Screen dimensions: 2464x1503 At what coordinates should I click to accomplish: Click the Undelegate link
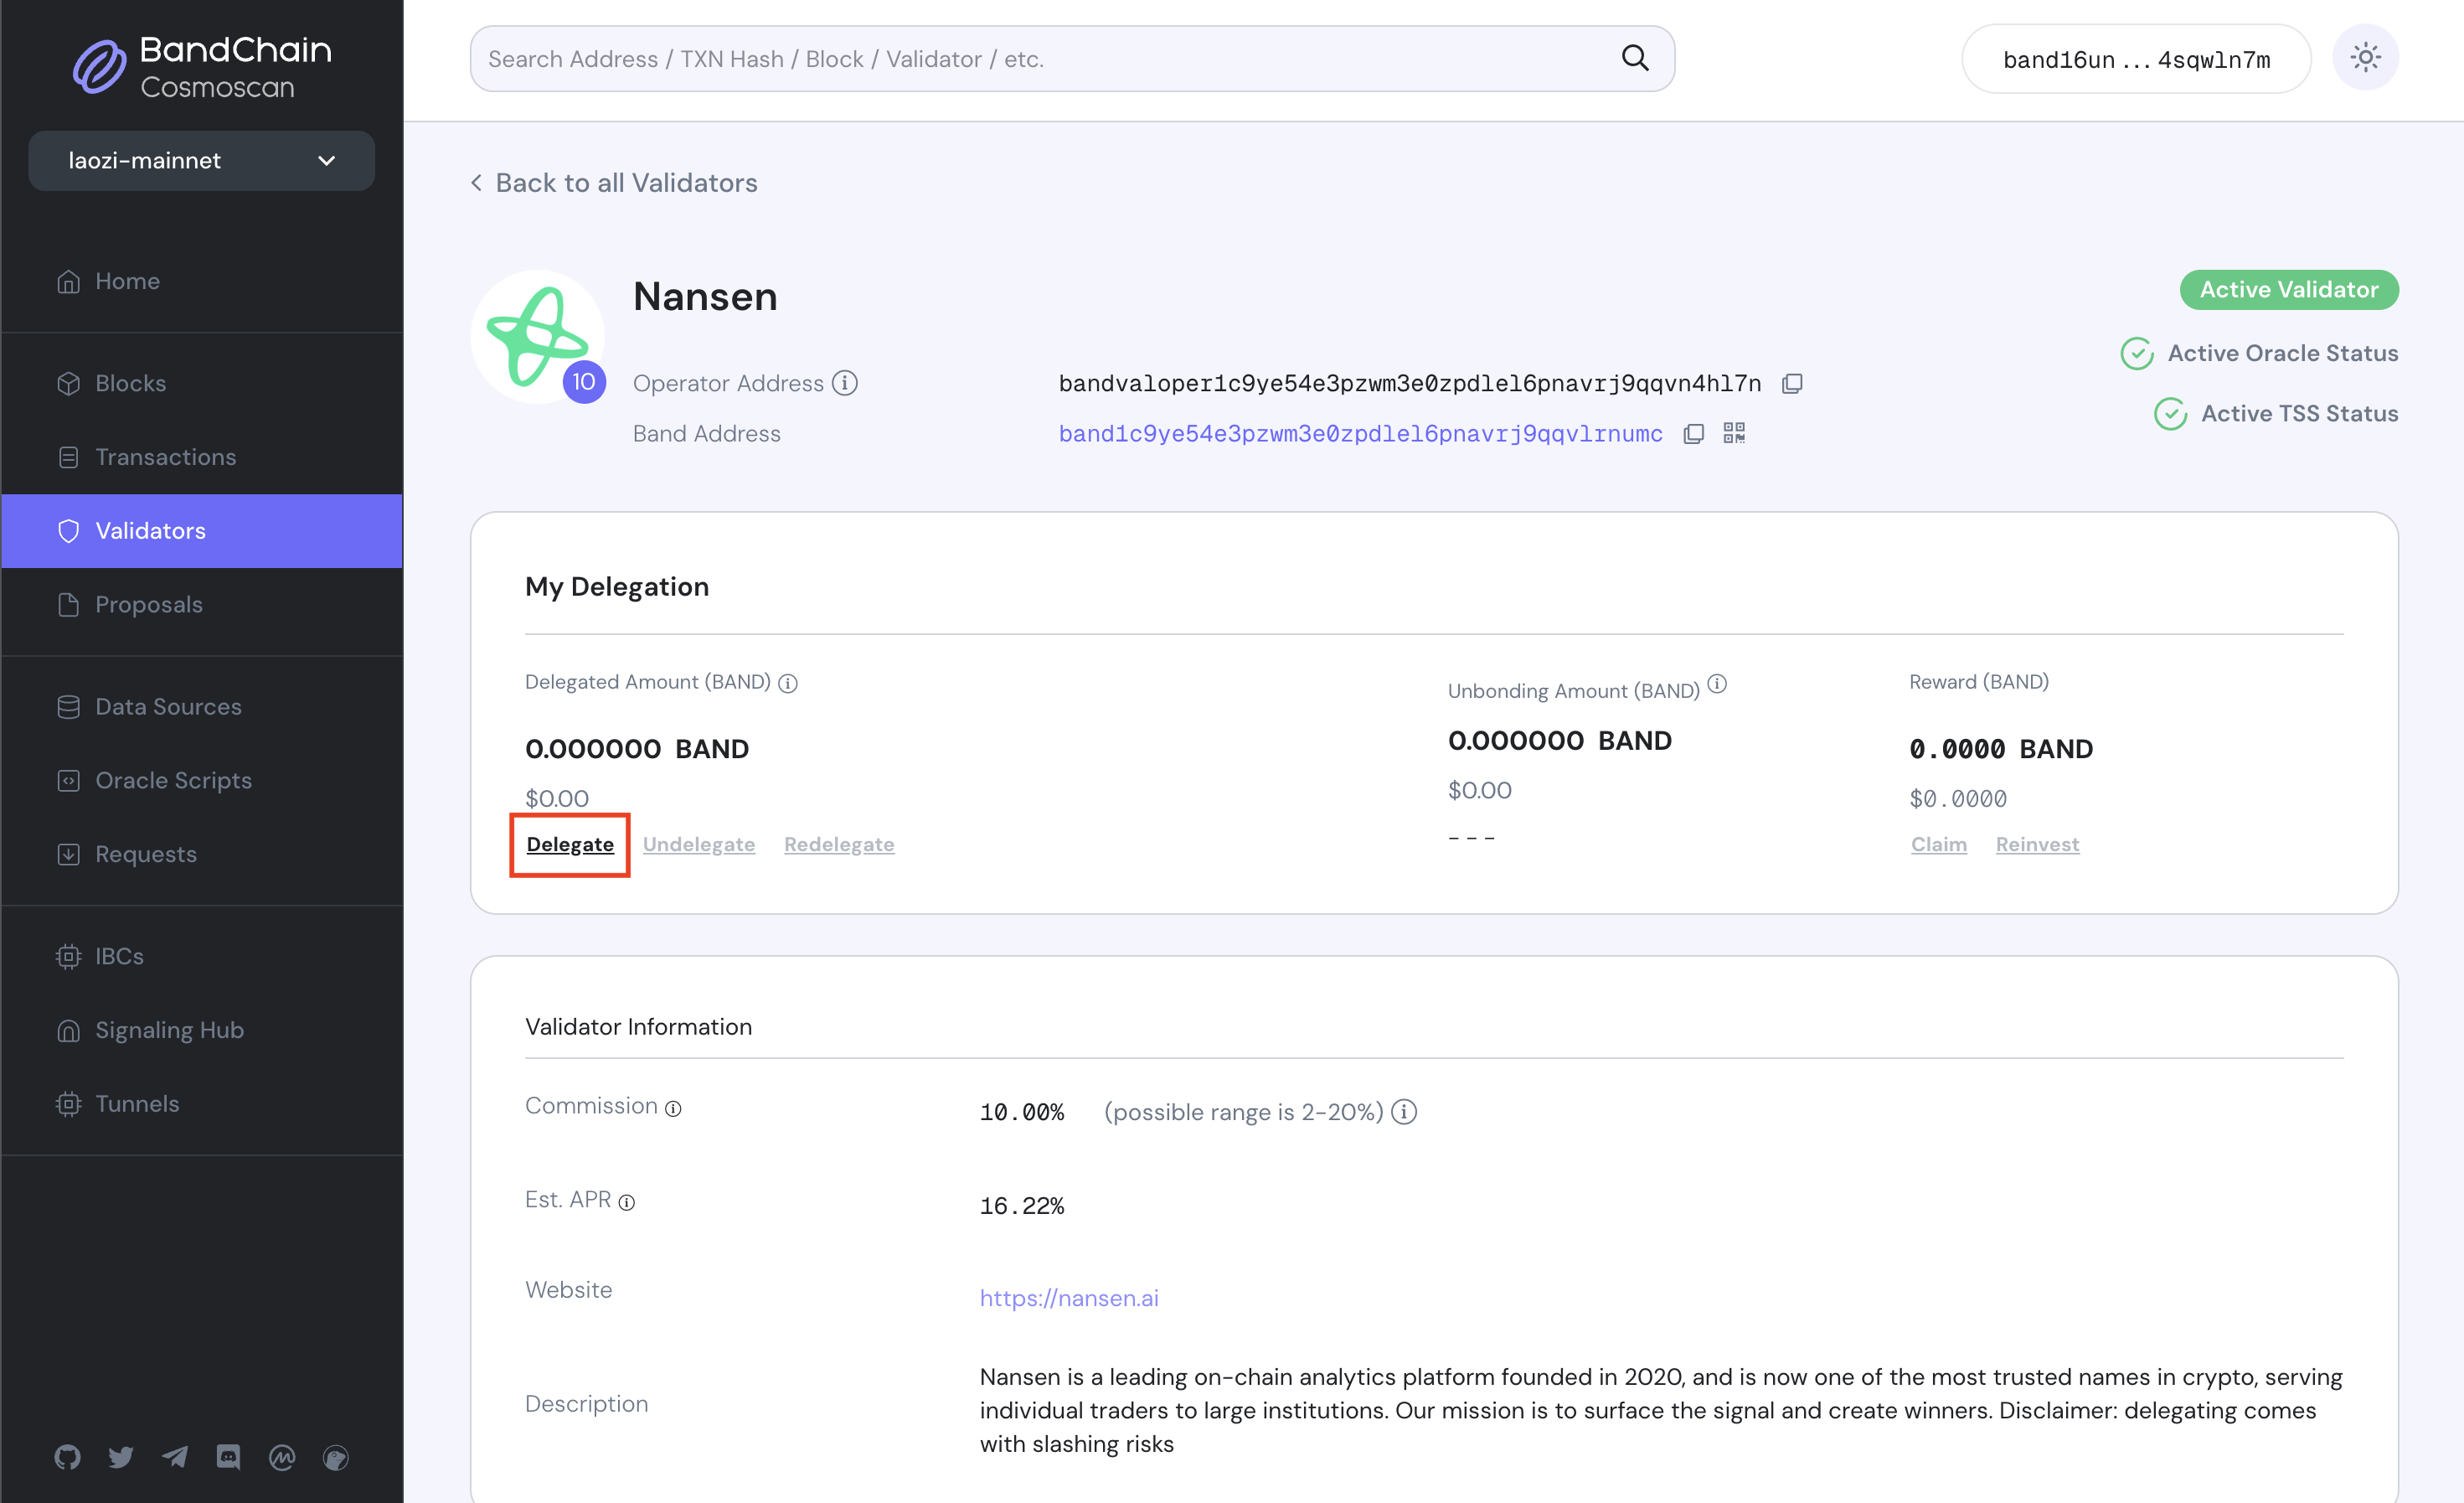tap(699, 844)
